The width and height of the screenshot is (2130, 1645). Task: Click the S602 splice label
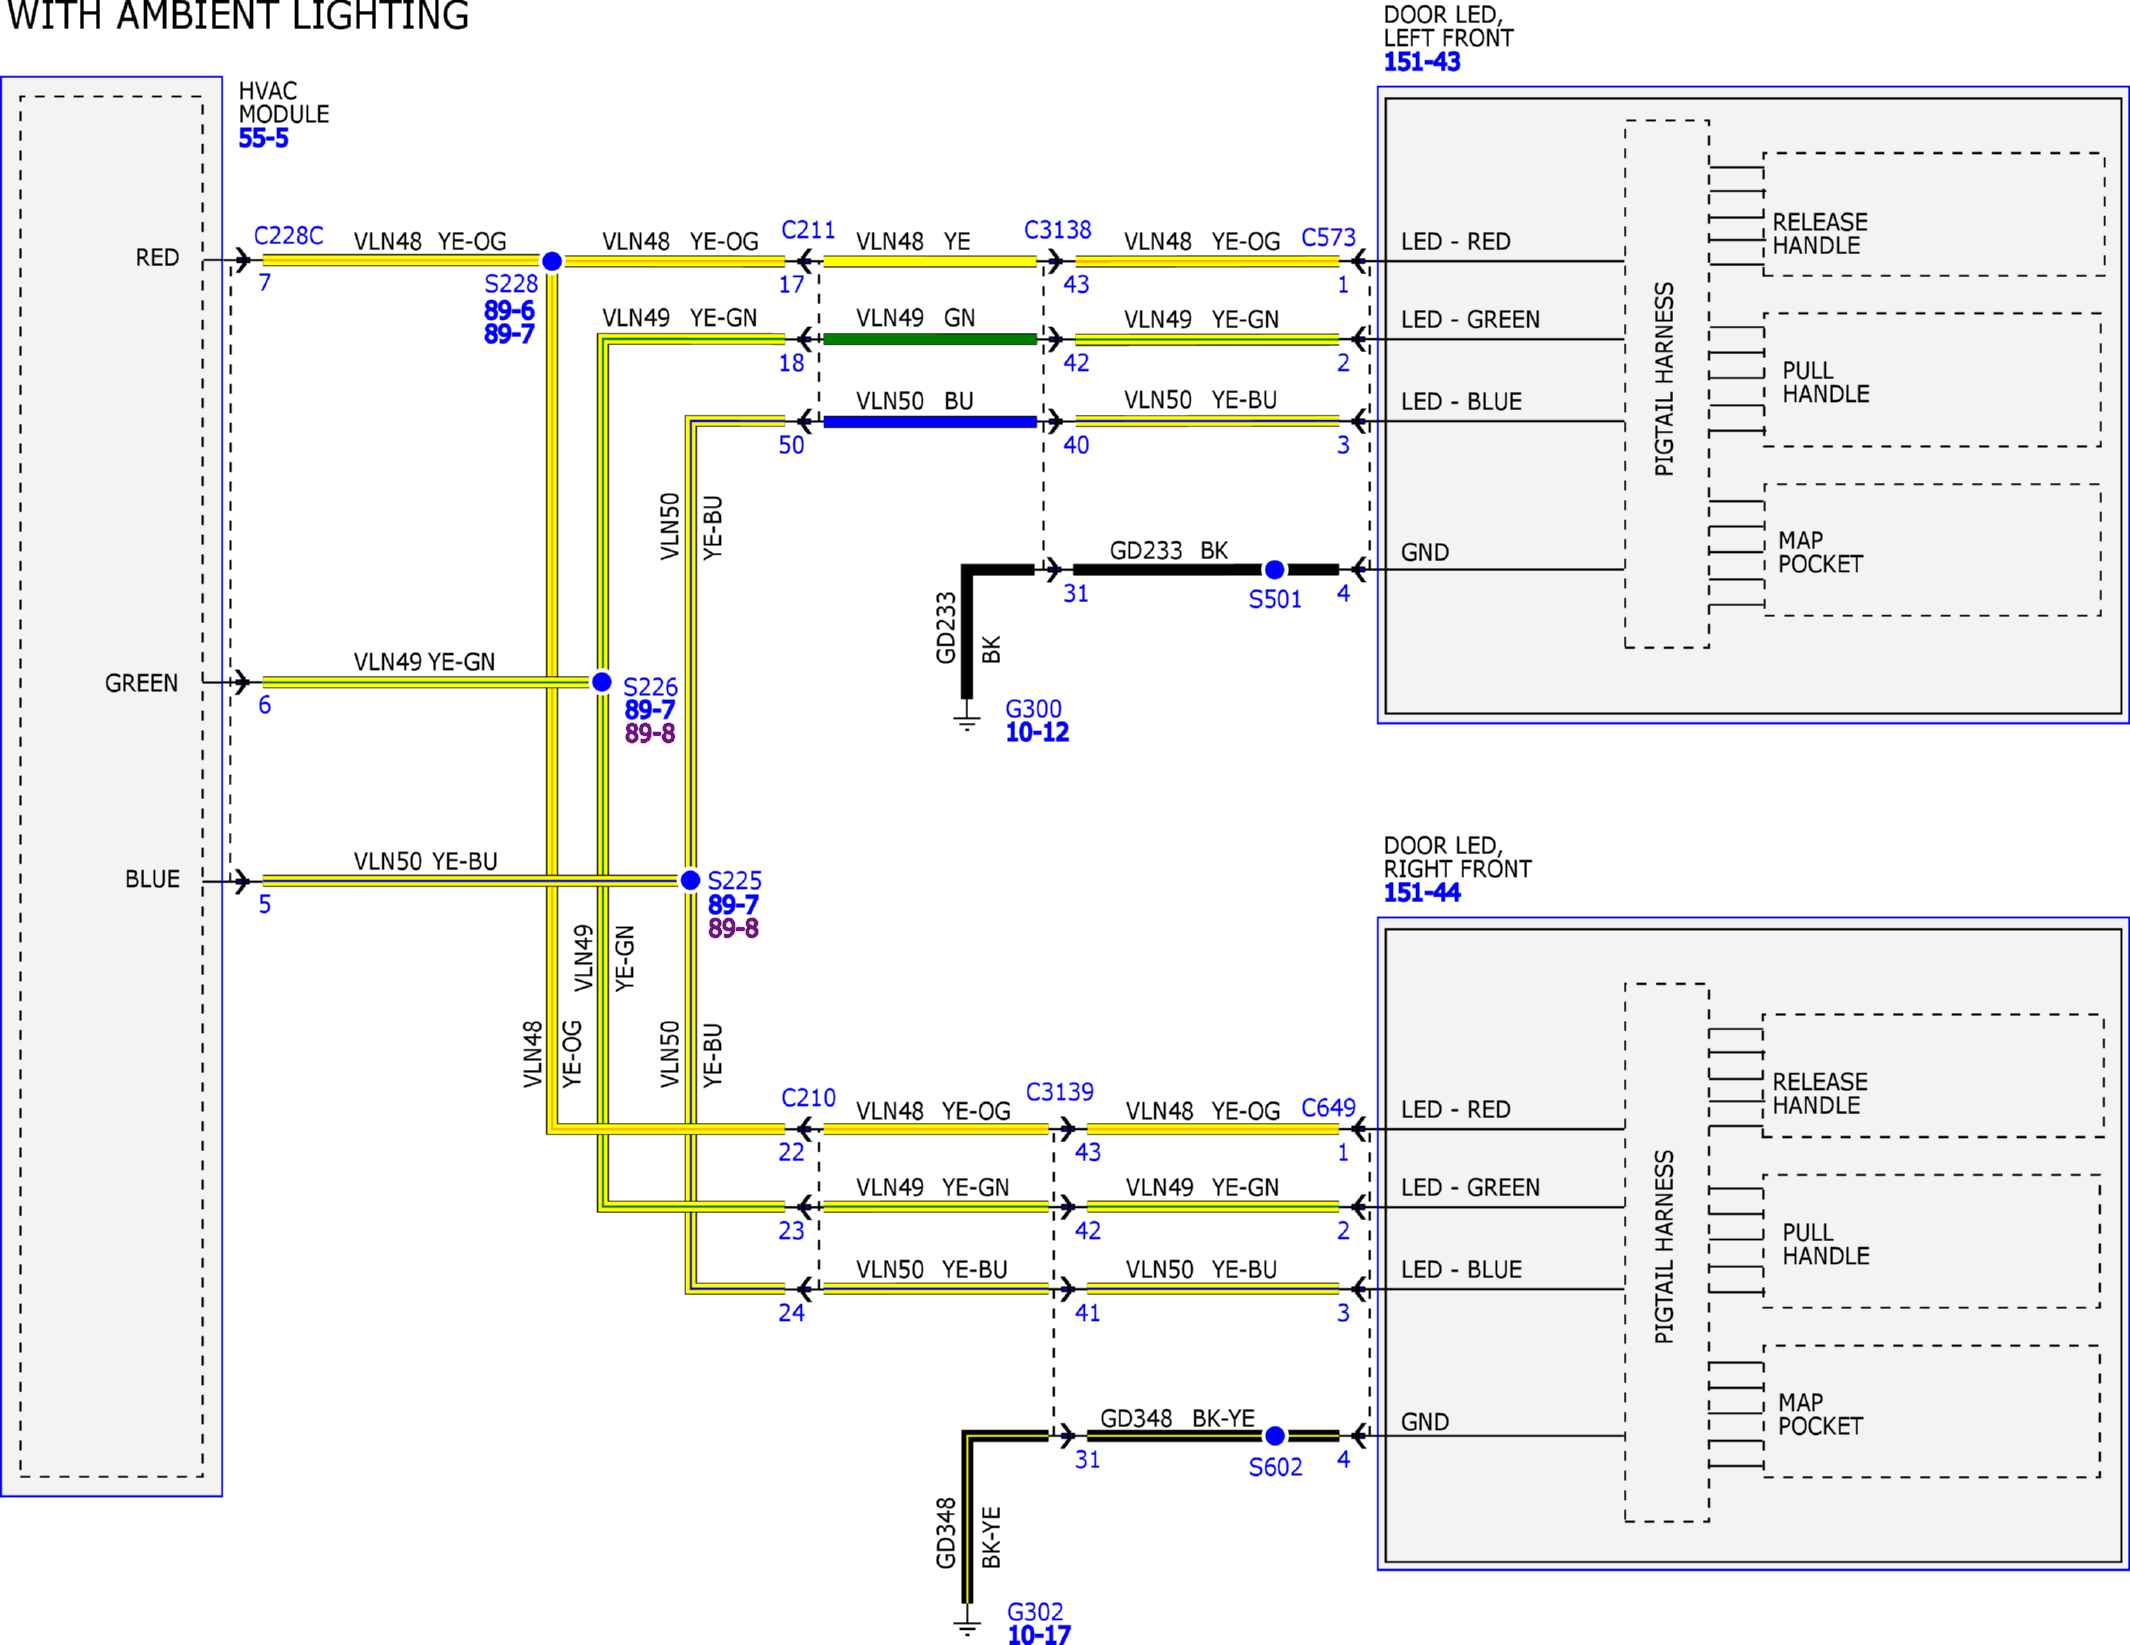[x=1275, y=1467]
